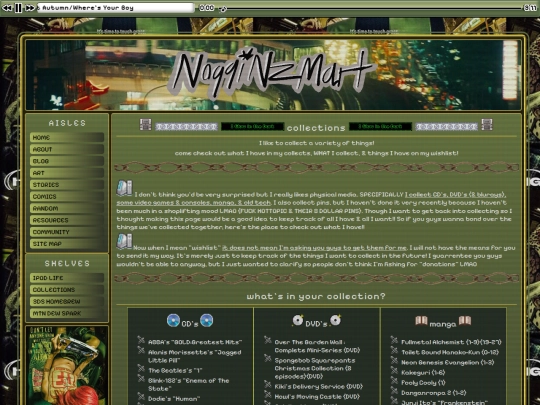Viewport: 540px width, 405px height.
Task: Open the RESOURCES page
Action: click(67, 220)
